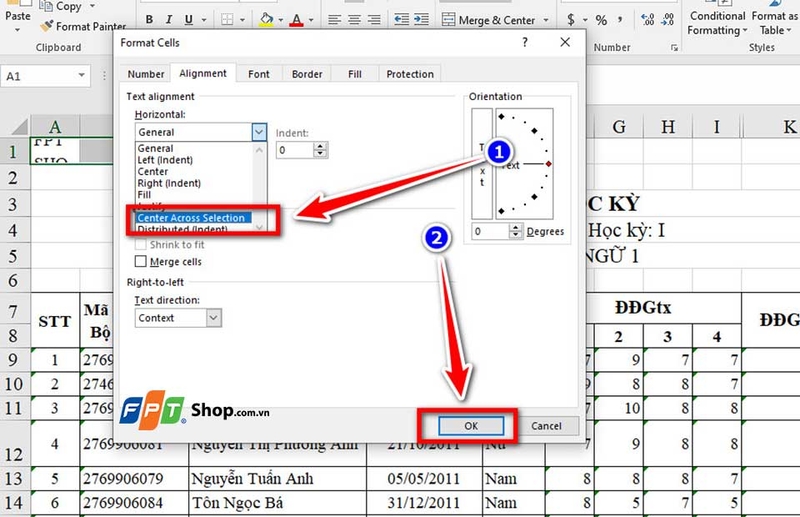Increase indent in ribbon
Image resolution: width=800 pixels, height=517 pixels.
click(421, 20)
